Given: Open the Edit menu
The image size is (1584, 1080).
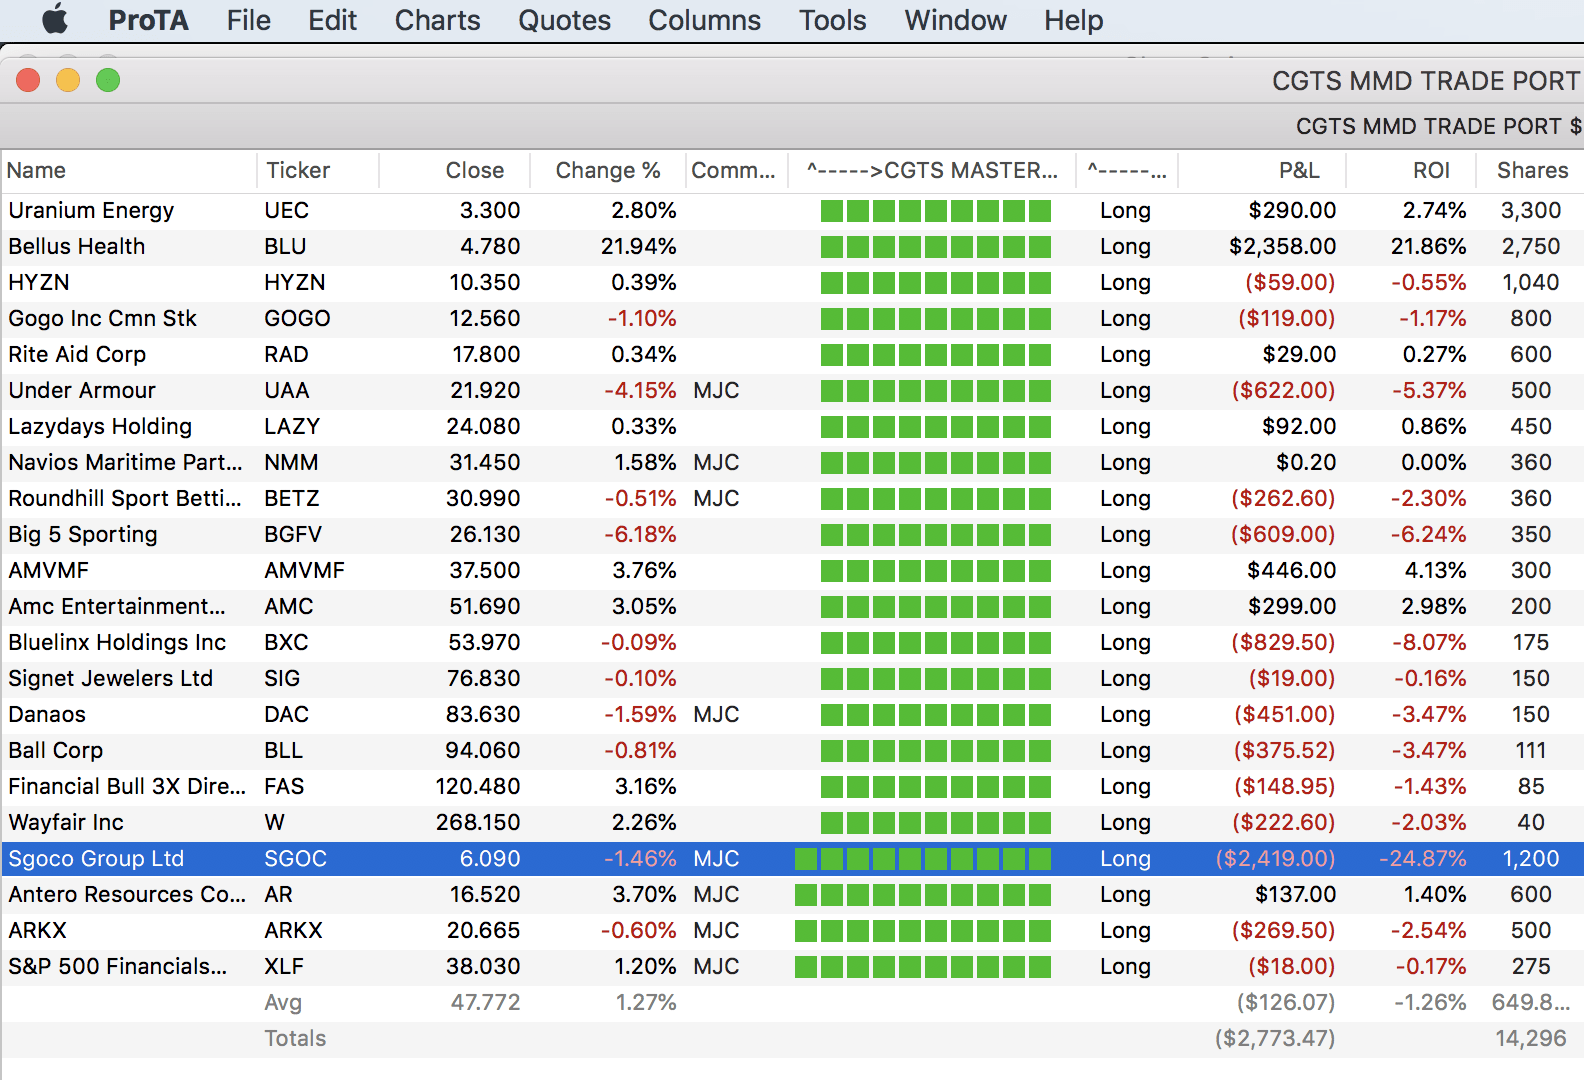Looking at the screenshot, I should (x=332, y=20).
